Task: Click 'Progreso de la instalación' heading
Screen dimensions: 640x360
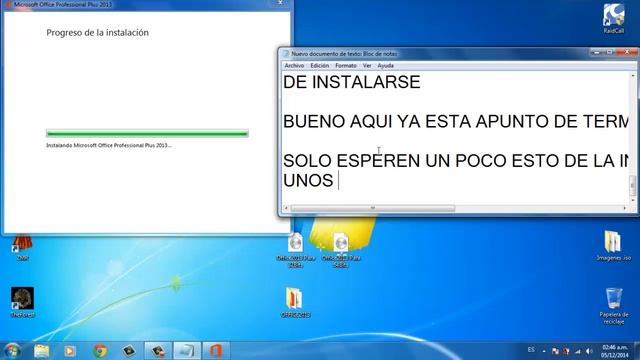Action: point(97,33)
